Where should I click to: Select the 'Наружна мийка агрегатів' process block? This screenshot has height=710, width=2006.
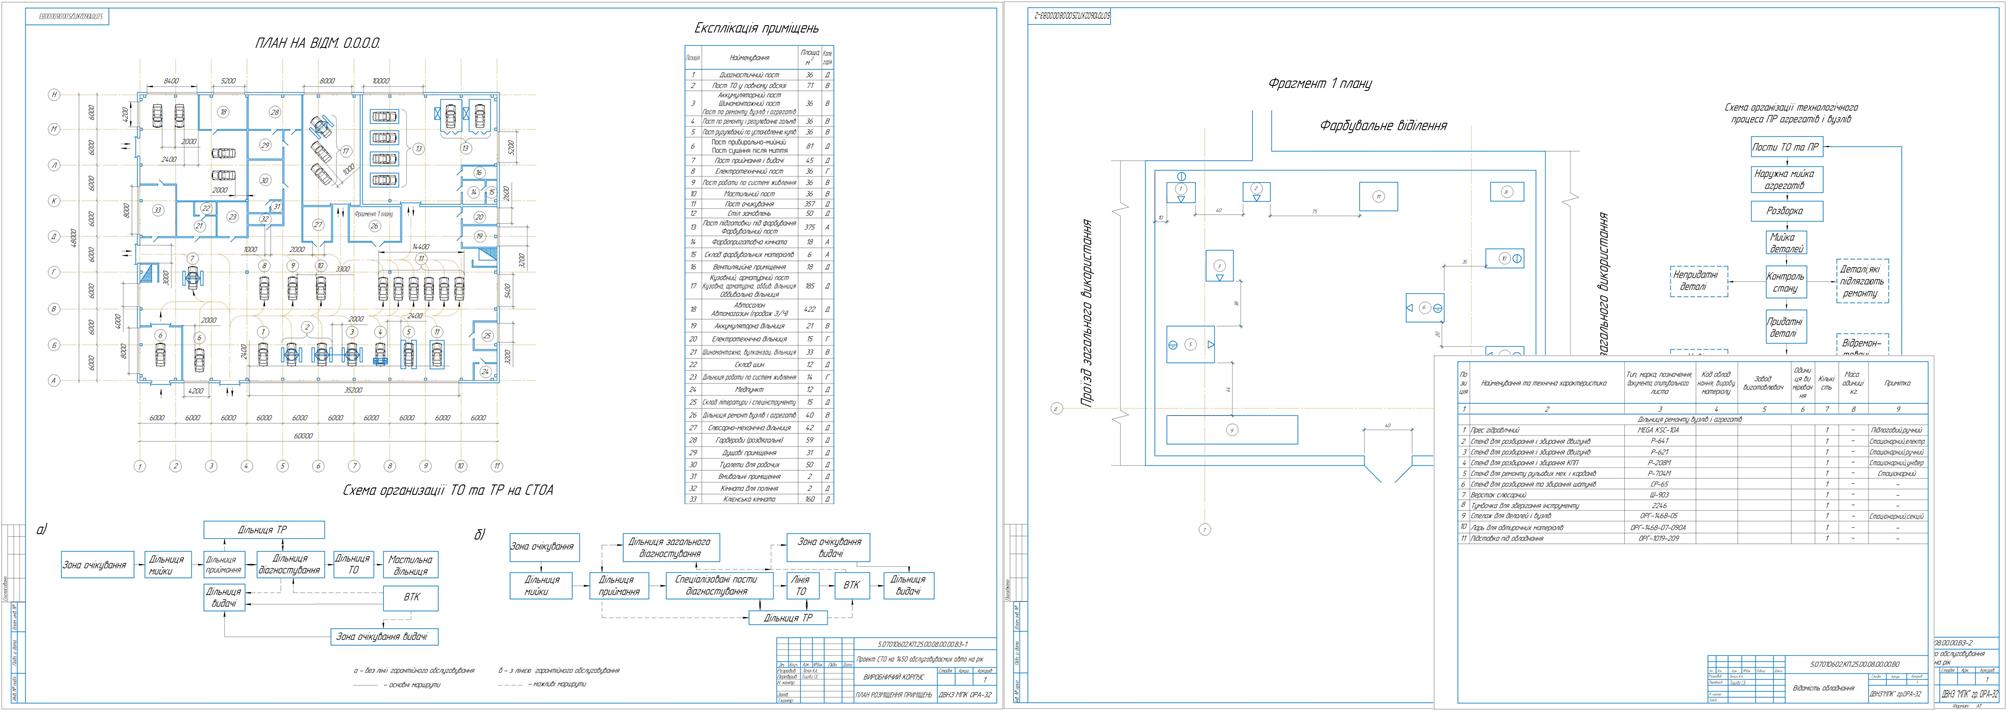[x=1785, y=179]
